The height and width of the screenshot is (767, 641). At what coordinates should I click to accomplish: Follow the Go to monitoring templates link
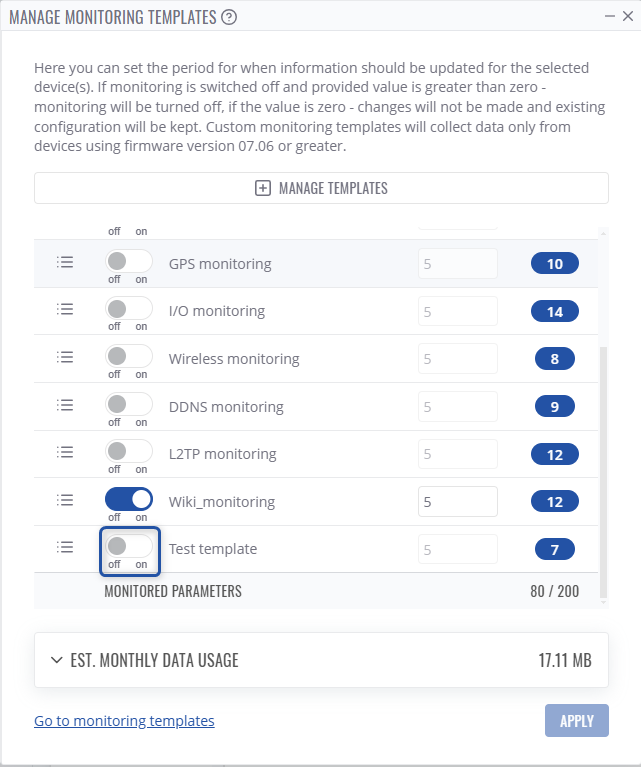pyautogui.click(x=124, y=720)
